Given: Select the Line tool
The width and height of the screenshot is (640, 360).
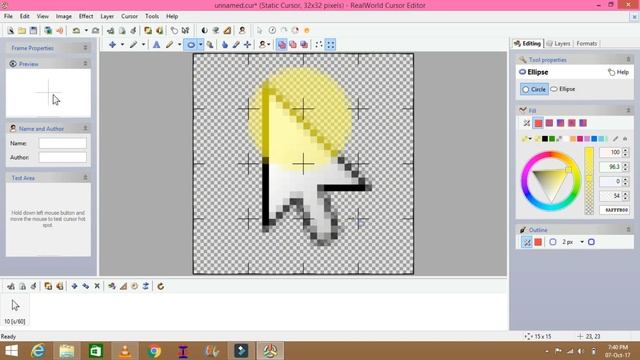Looking at the screenshot, I should pos(133,45).
